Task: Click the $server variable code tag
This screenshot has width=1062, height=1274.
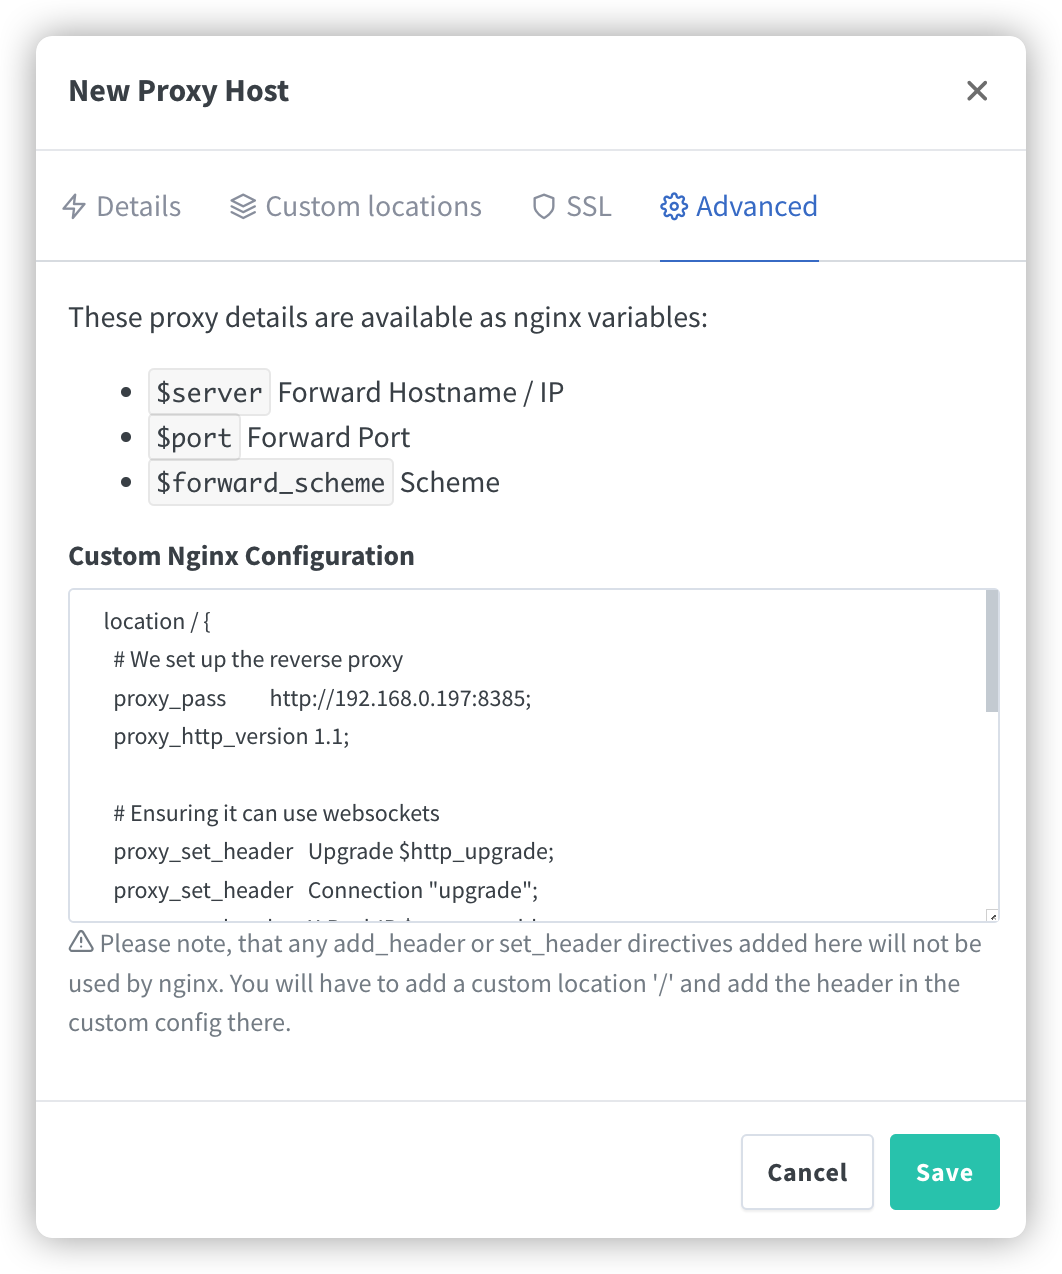Action: [209, 392]
